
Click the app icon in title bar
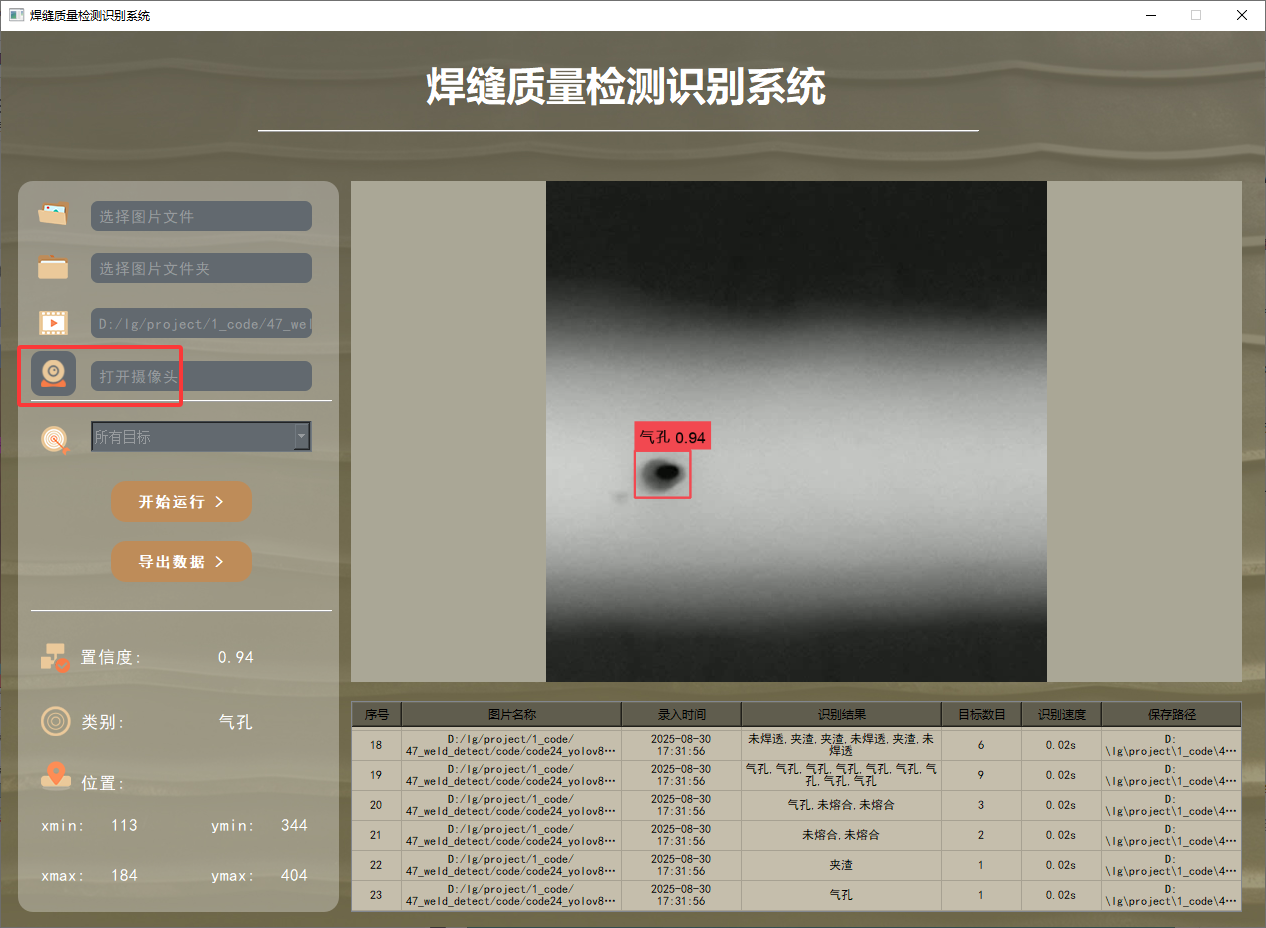tap(16, 15)
